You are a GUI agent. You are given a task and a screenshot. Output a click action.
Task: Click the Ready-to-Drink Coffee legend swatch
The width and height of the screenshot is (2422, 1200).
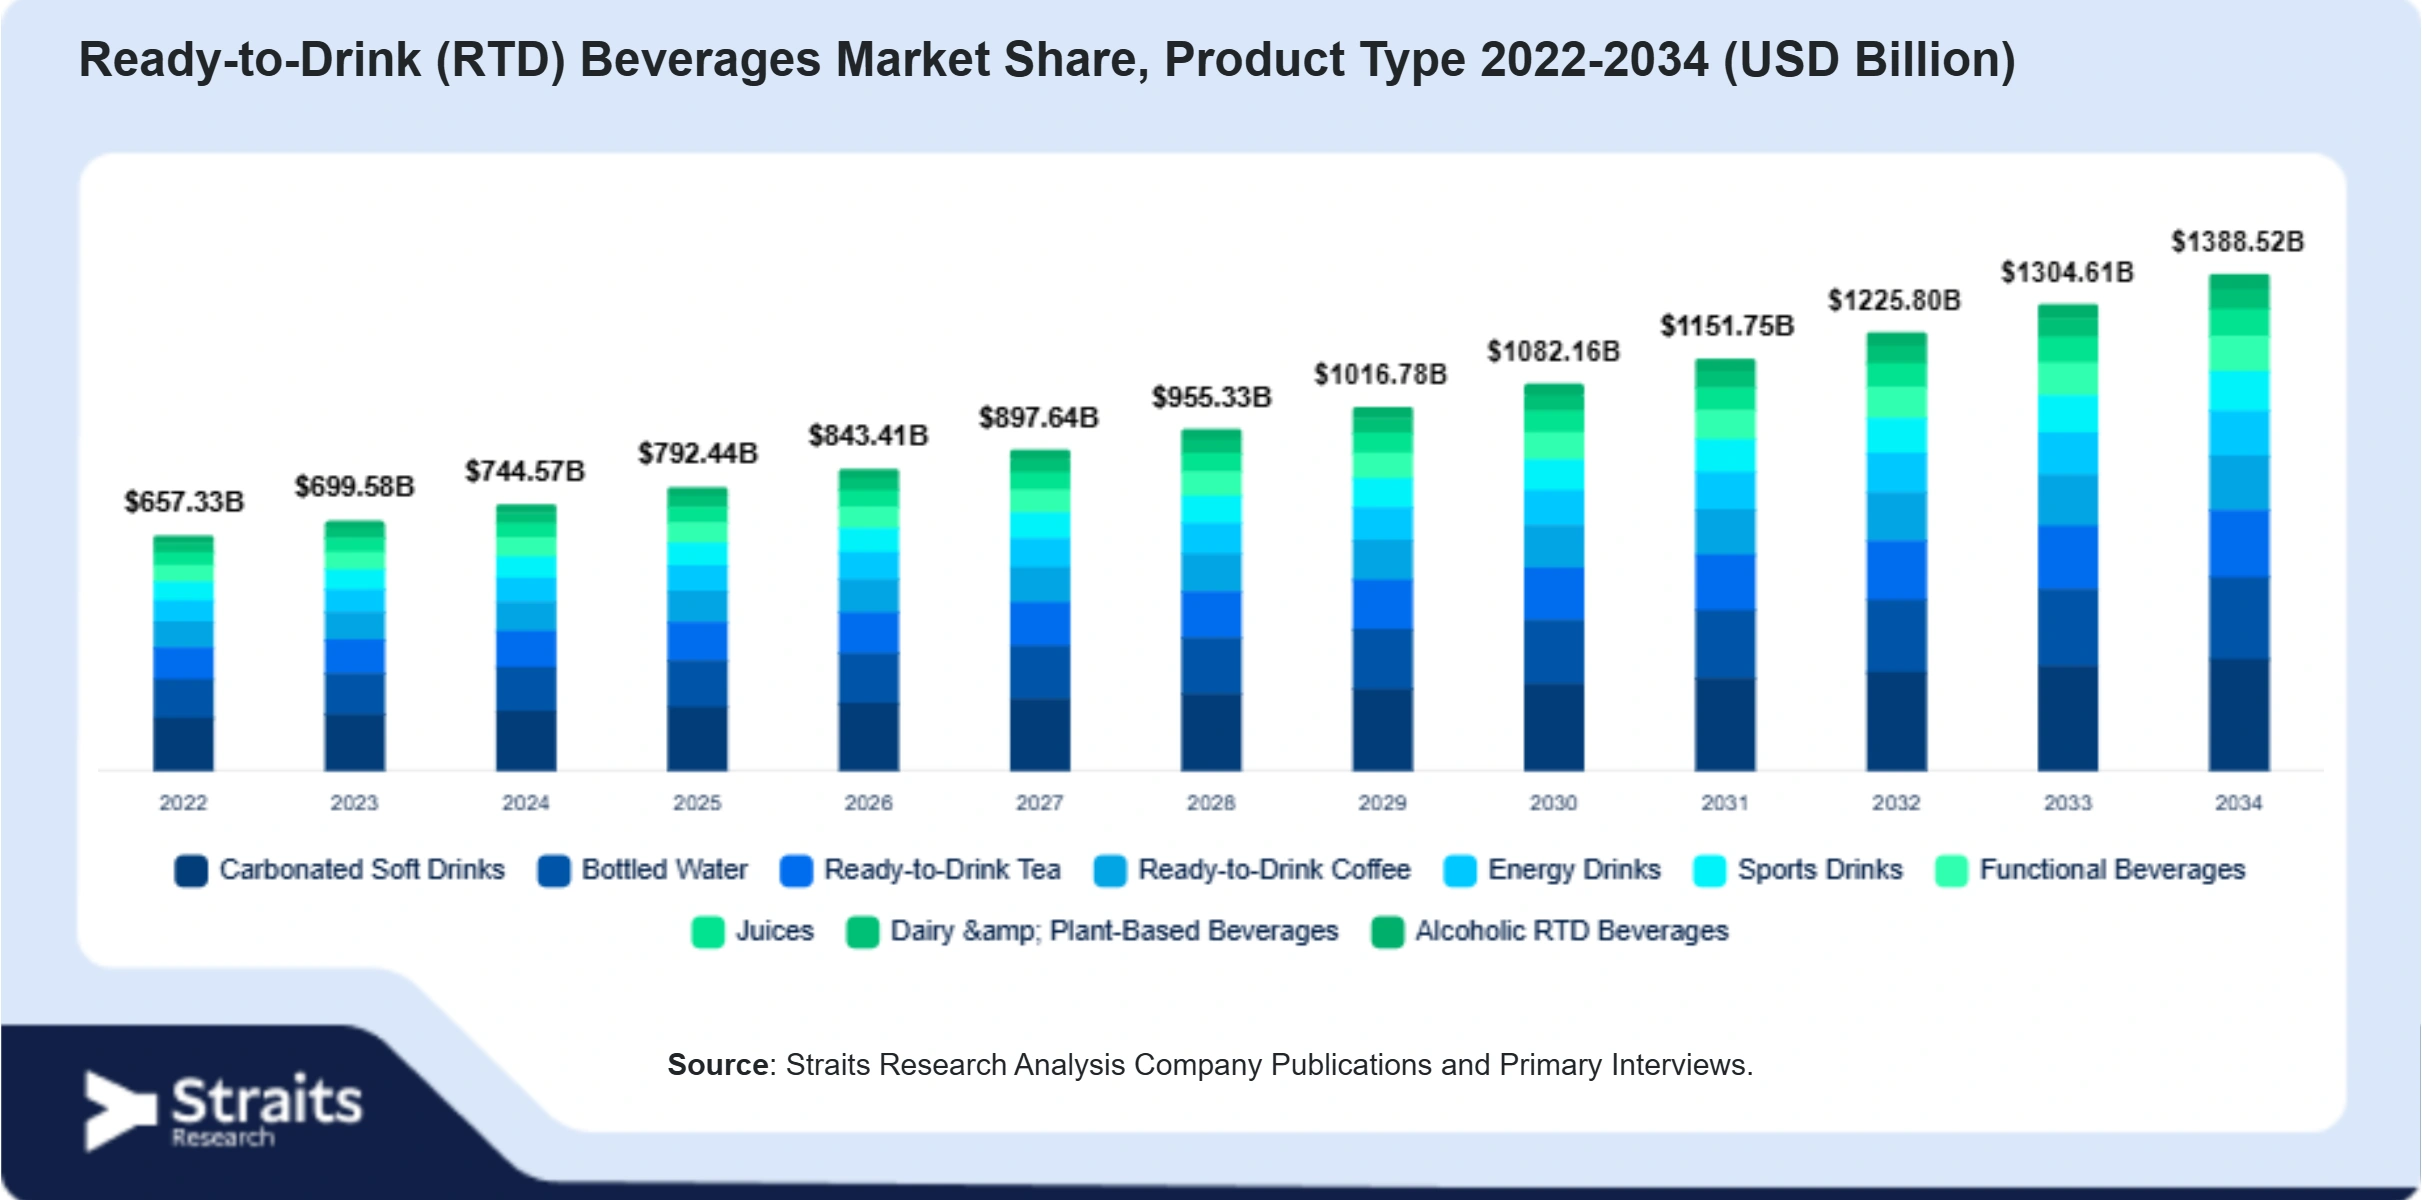[x=1110, y=871]
